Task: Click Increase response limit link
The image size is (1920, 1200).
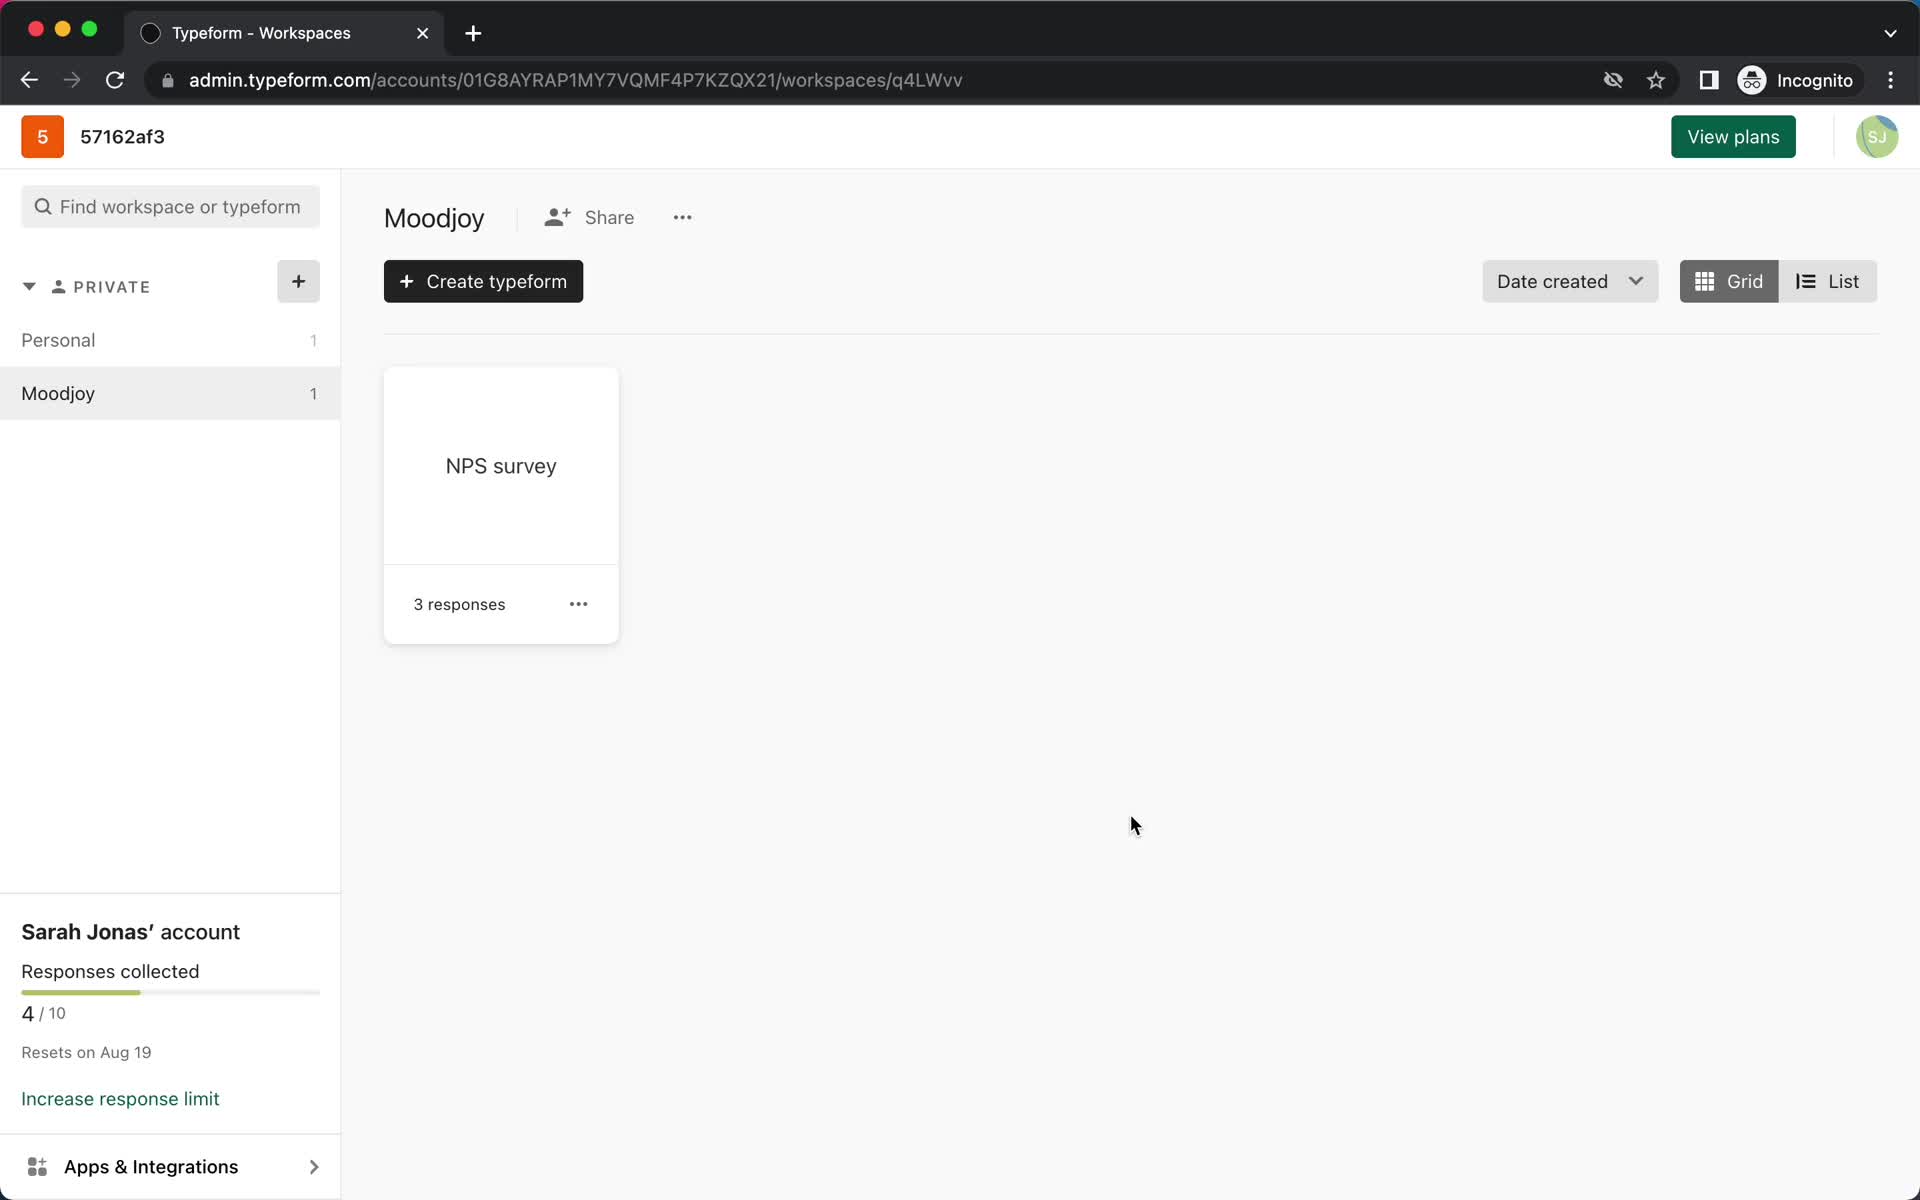Action: (120, 1098)
